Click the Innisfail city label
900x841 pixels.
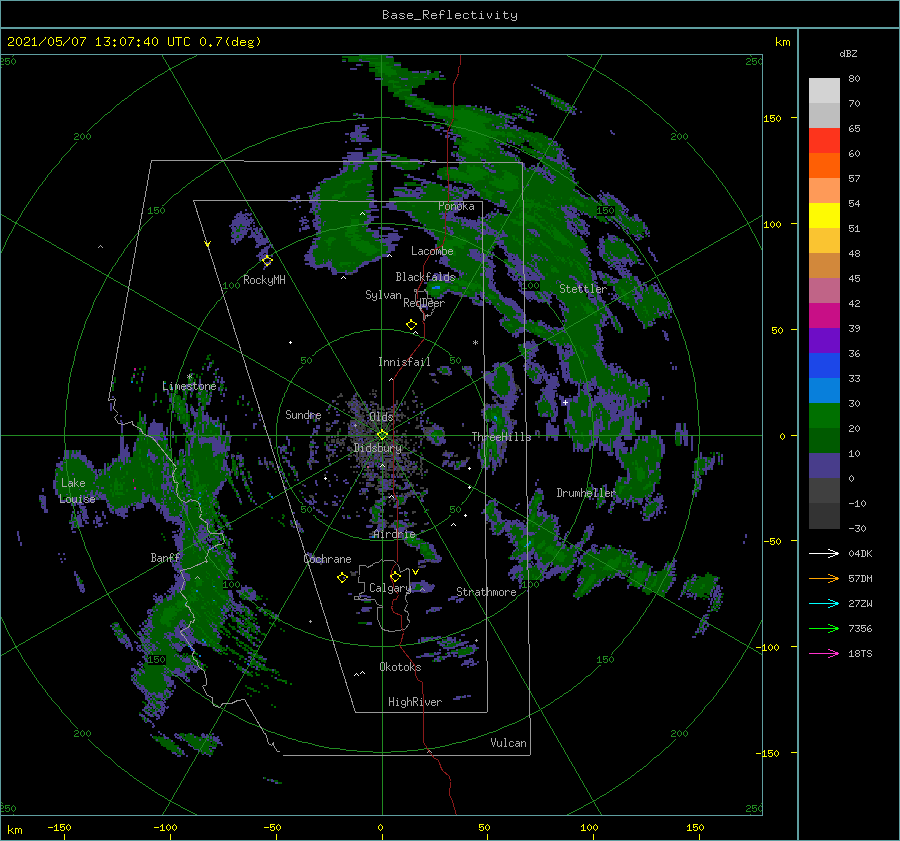click(x=404, y=362)
